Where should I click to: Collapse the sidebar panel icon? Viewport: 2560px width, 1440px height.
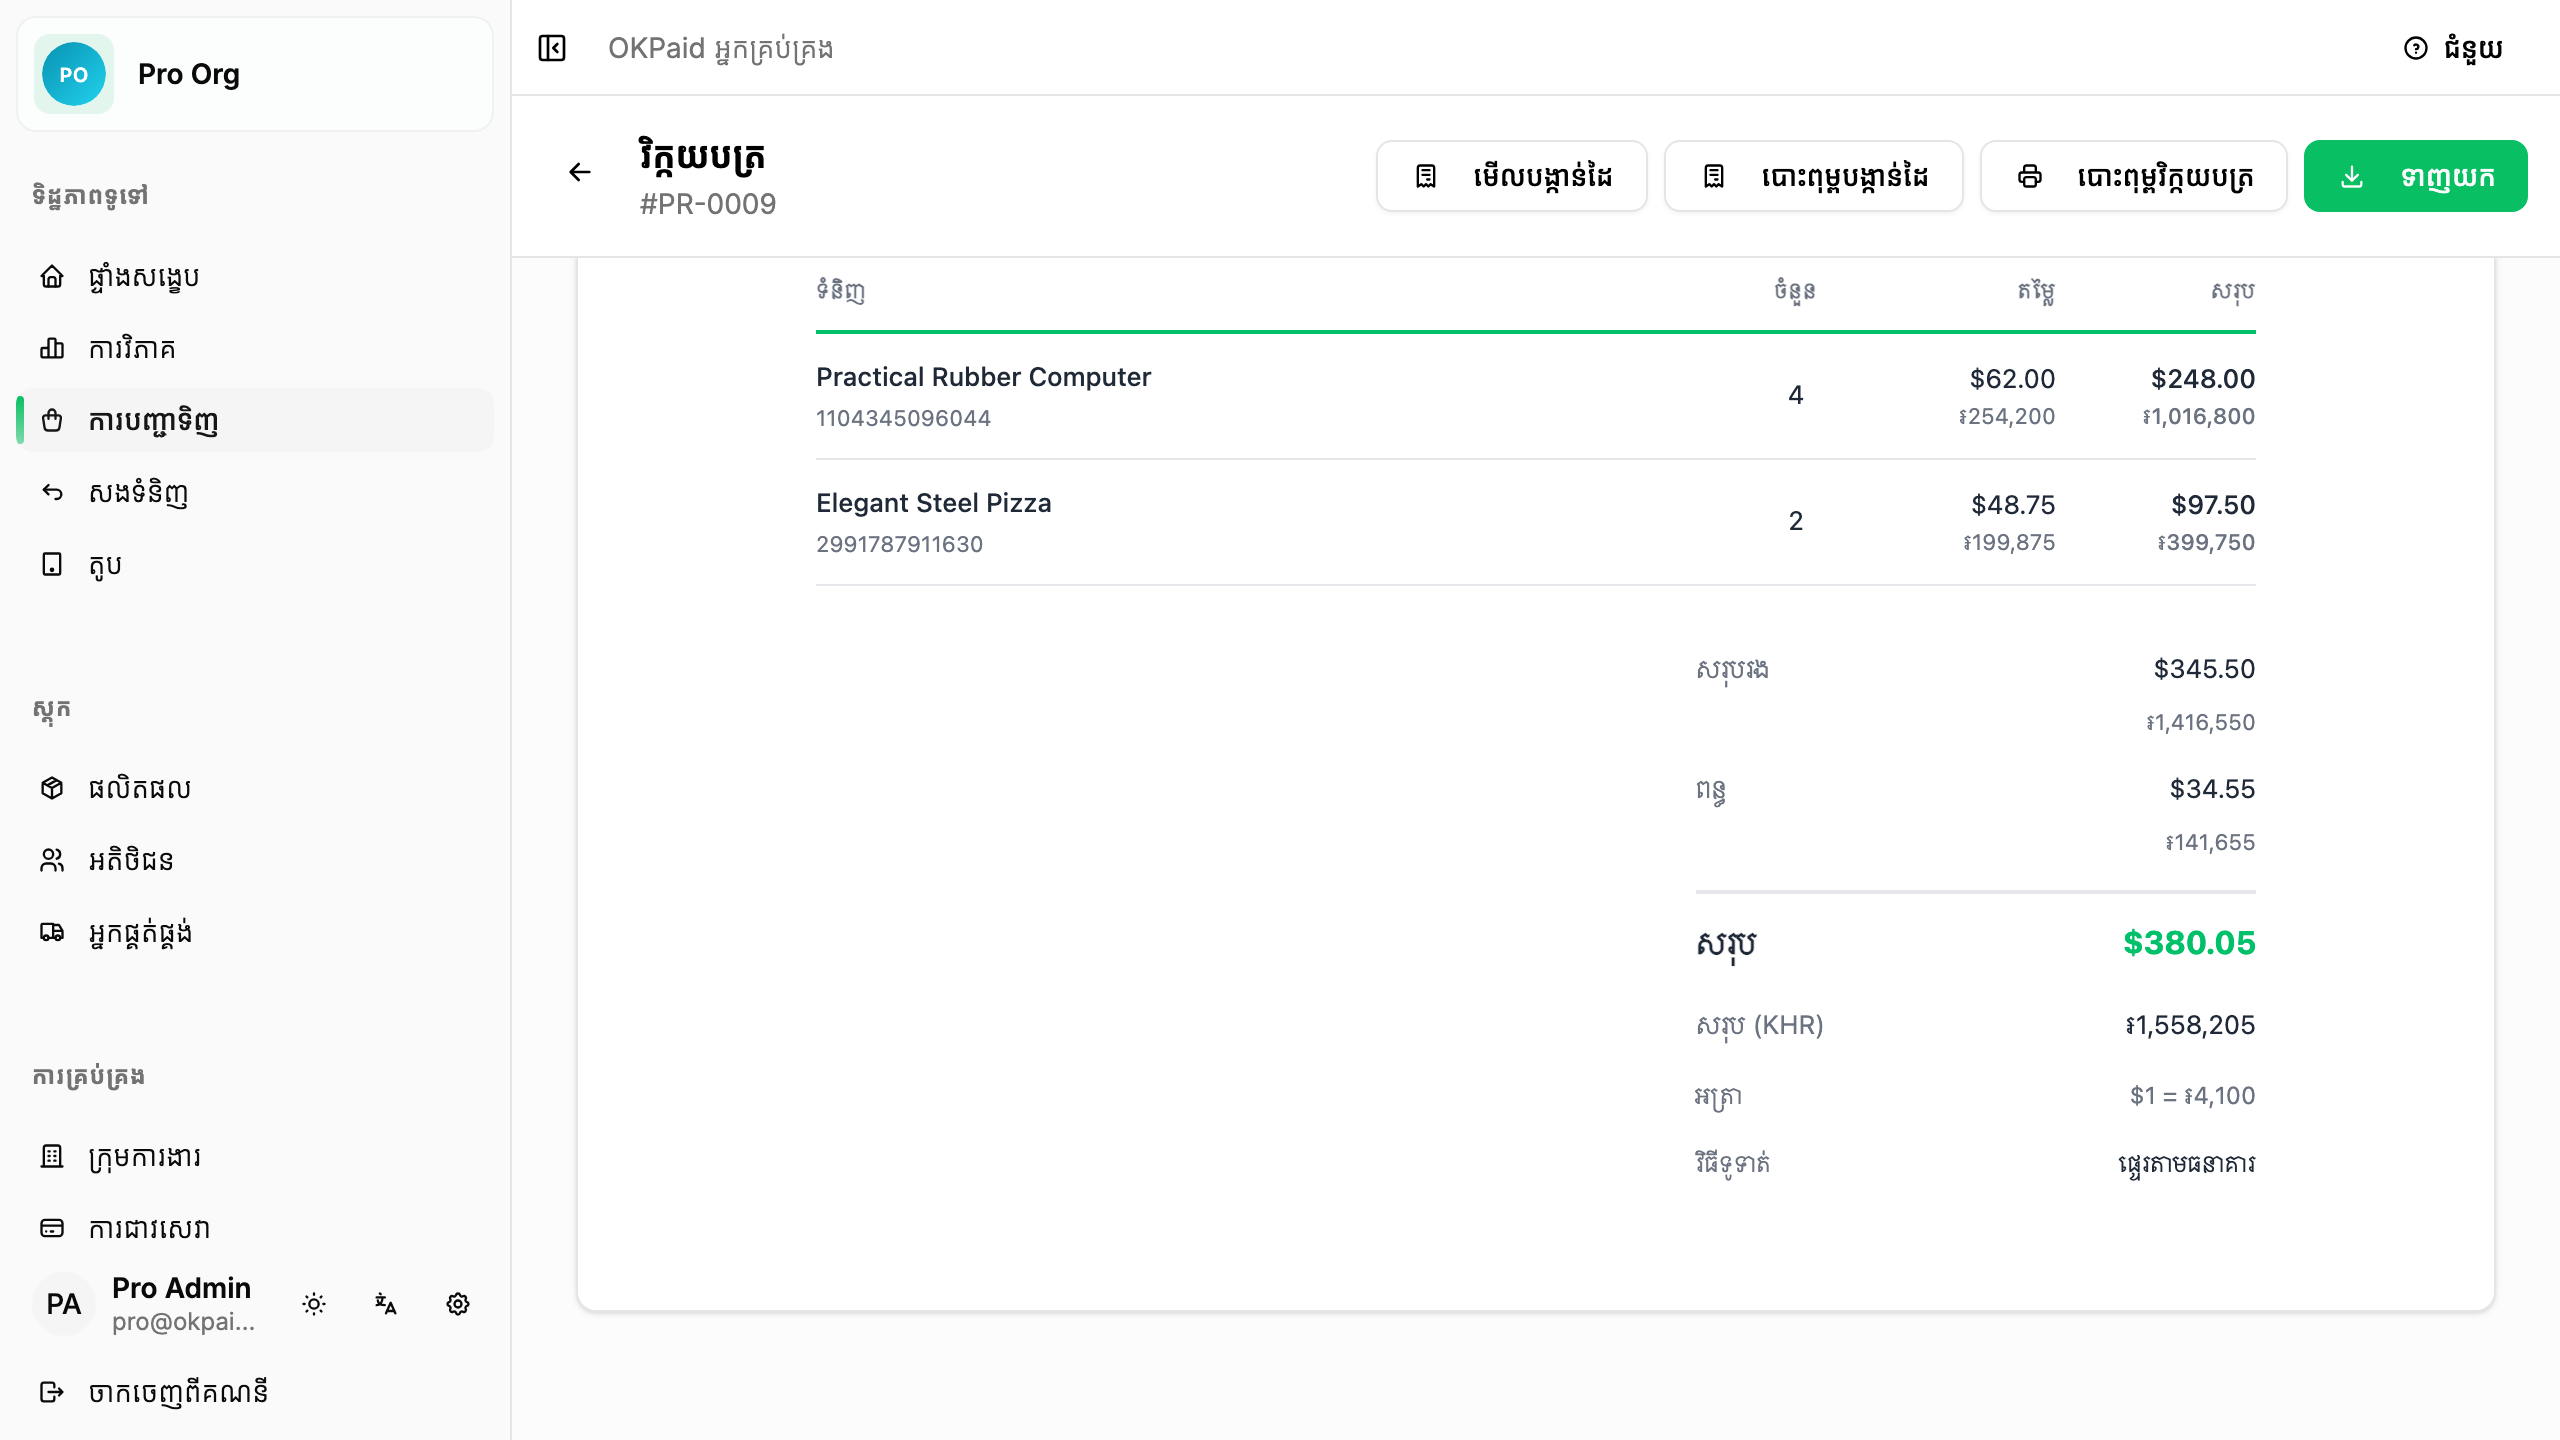[x=552, y=48]
